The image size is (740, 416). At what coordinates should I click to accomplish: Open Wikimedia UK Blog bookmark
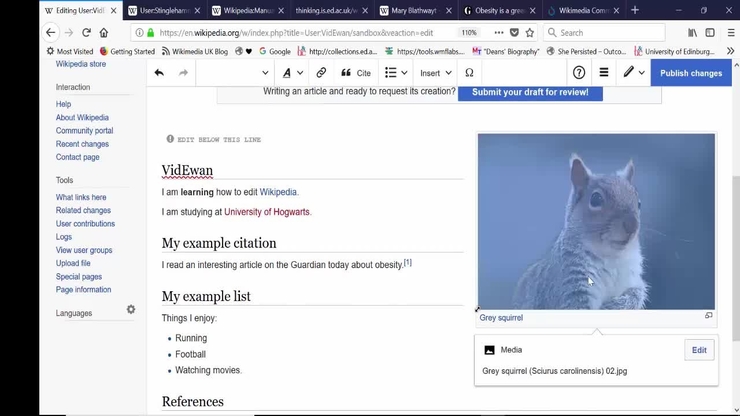[x=194, y=51]
